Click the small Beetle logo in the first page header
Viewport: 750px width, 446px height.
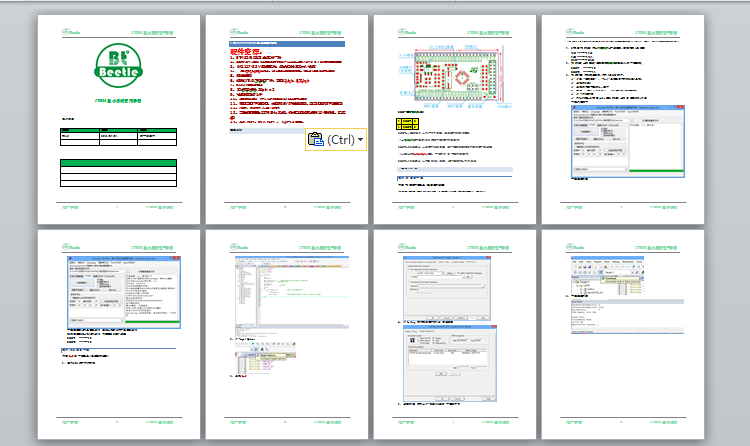click(x=71, y=32)
